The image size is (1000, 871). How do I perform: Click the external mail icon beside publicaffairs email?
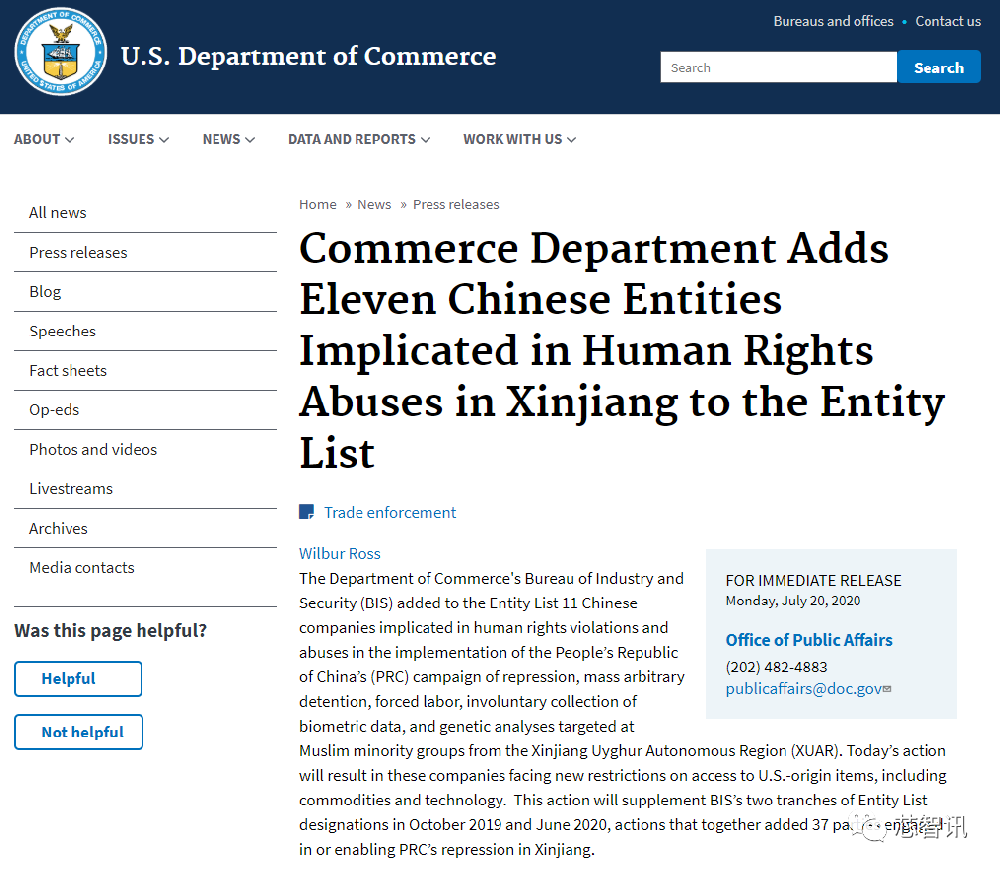887,689
